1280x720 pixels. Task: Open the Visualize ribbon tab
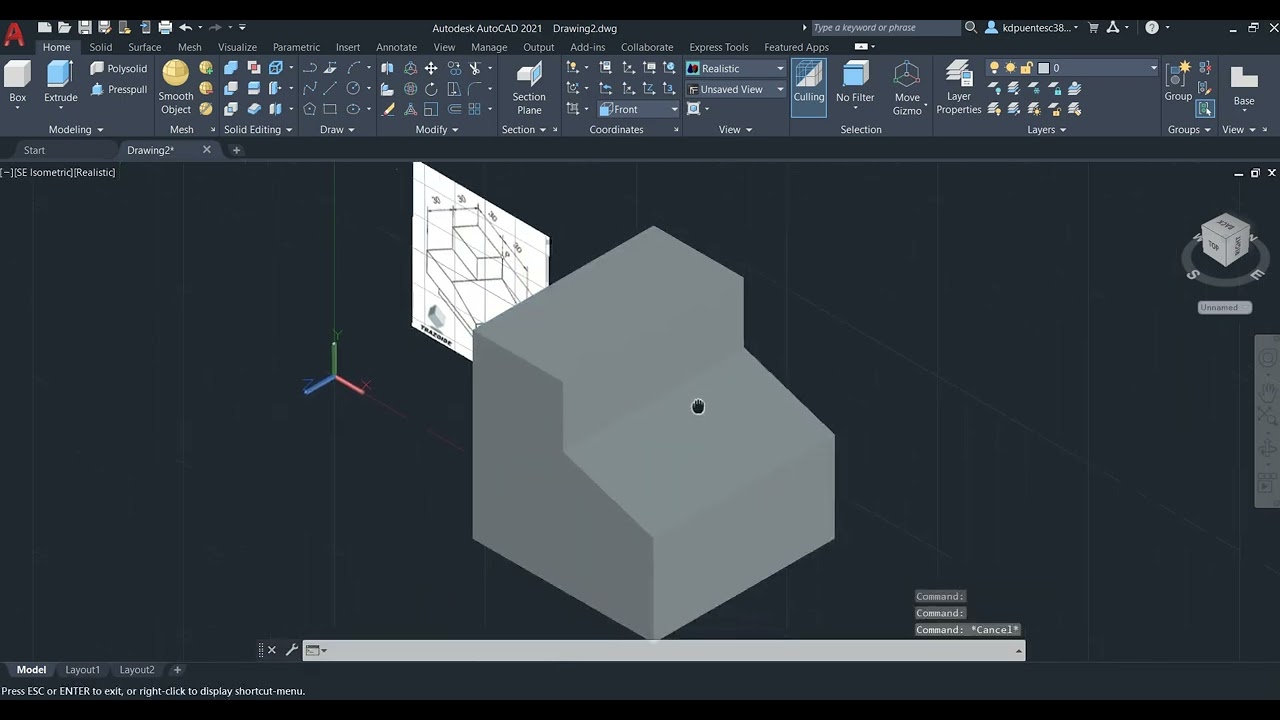tap(237, 47)
